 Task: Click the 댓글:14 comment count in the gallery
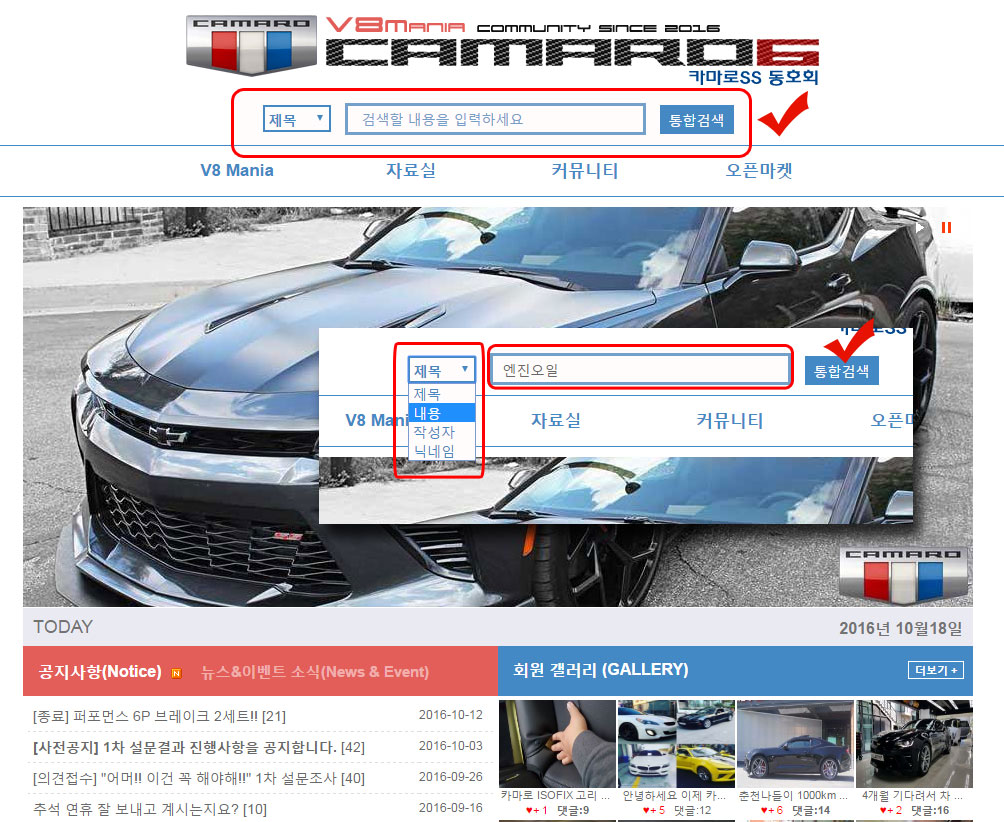(811, 810)
